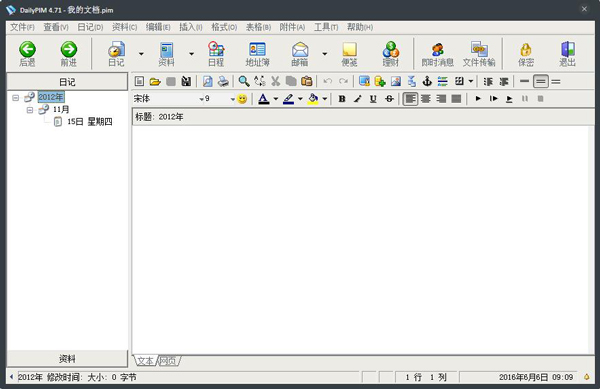The width and height of the screenshot is (600, 389).
Task: Toggle strikethrough formatting
Action: click(x=389, y=99)
